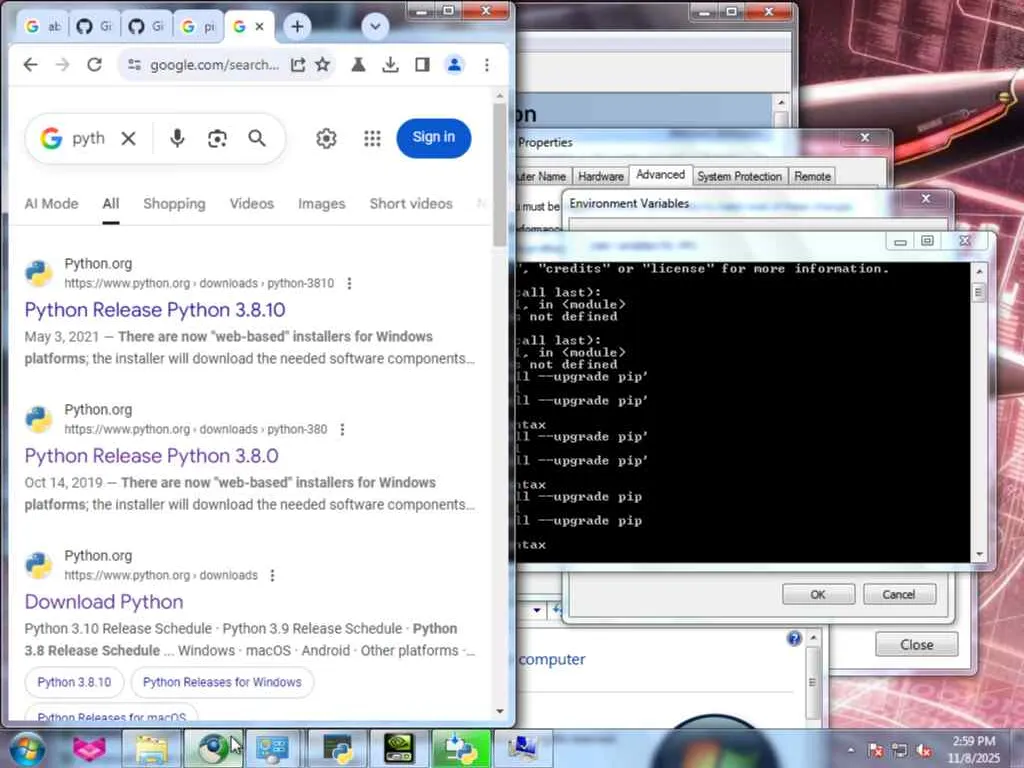Select Remote tab in System Properties
The height and width of the screenshot is (768, 1024).
812,176
